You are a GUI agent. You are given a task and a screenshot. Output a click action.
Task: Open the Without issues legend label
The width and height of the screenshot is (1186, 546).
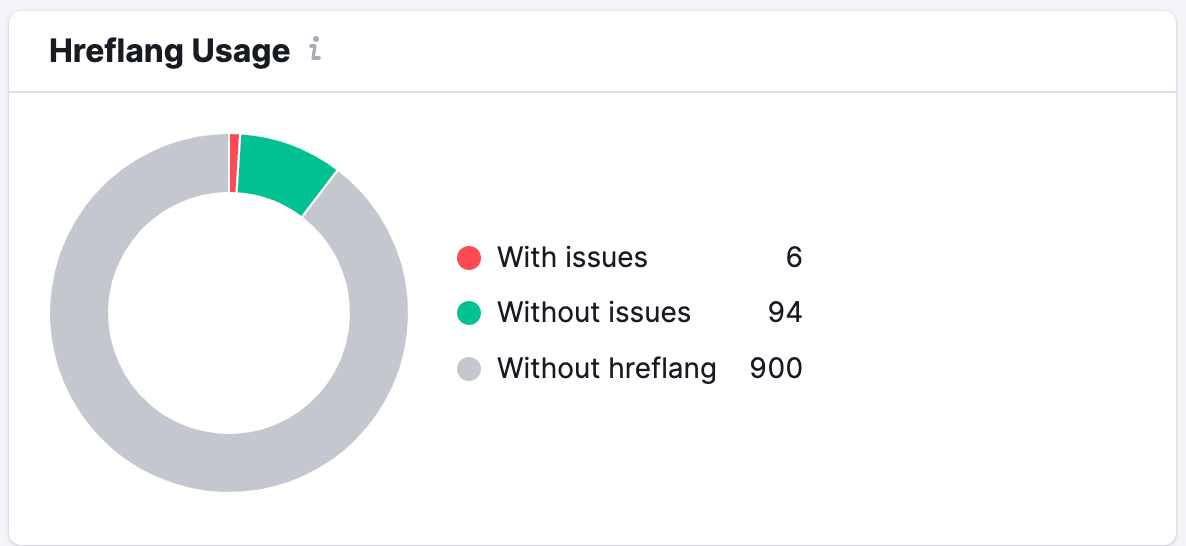coord(594,313)
